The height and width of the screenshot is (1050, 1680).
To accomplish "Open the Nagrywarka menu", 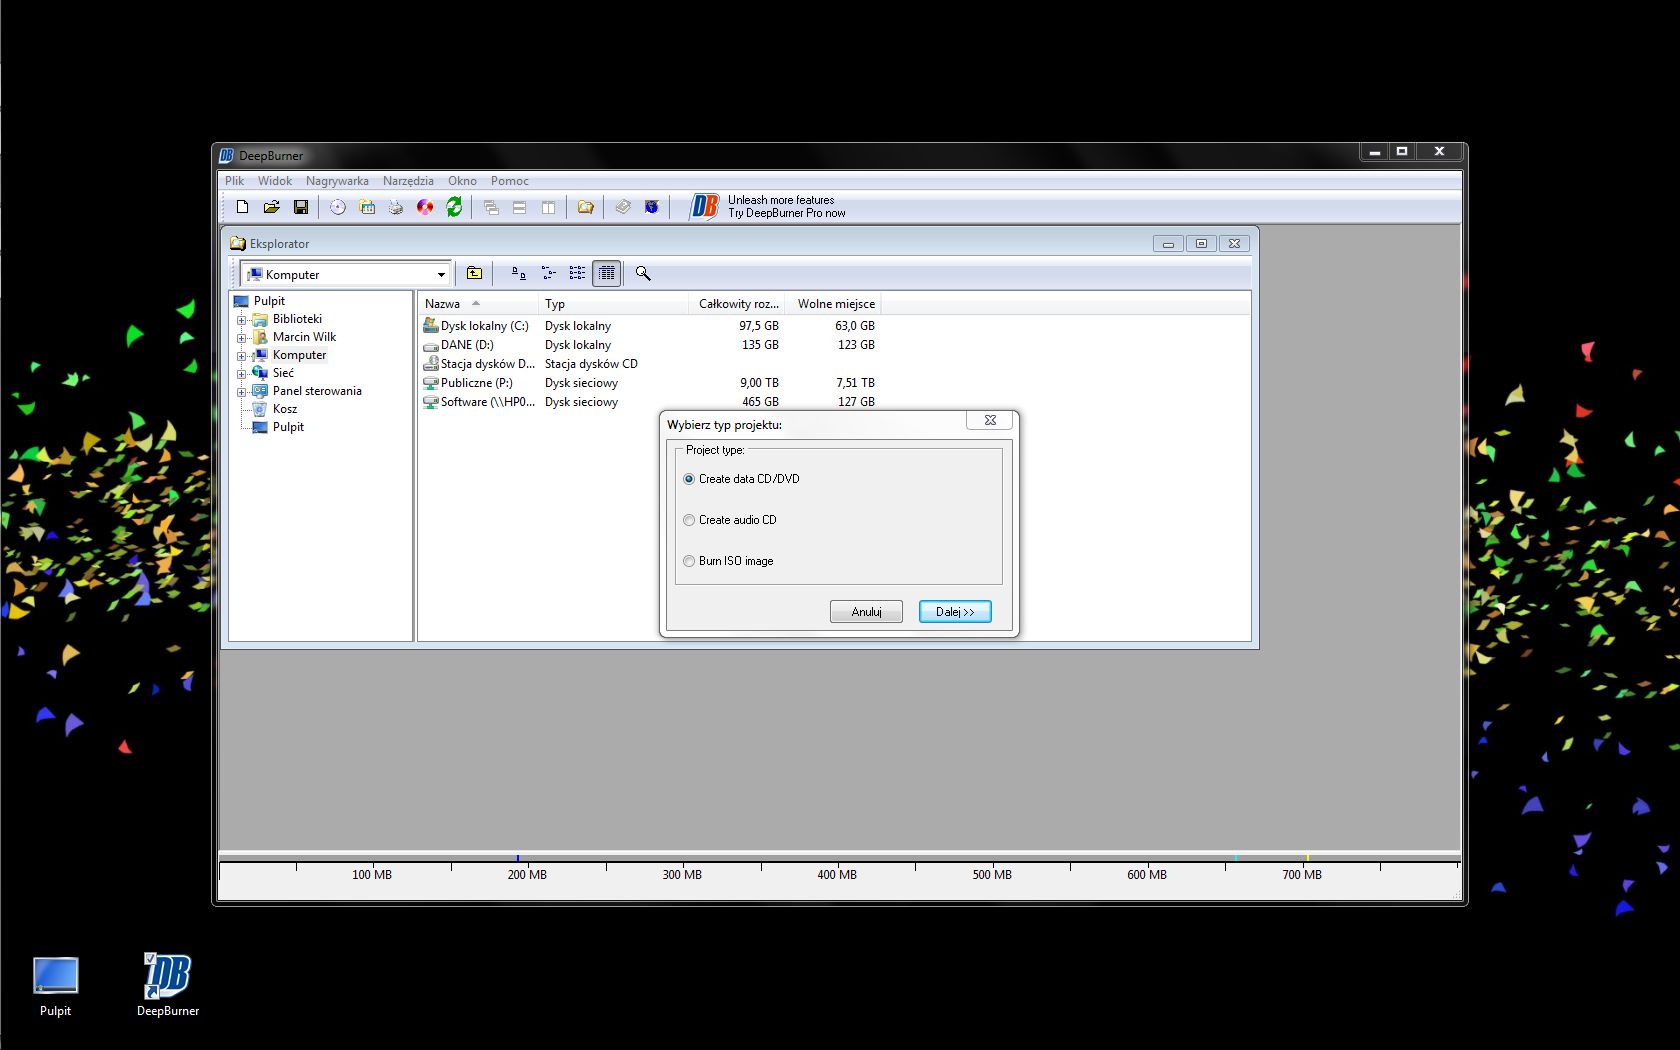I will tap(337, 181).
